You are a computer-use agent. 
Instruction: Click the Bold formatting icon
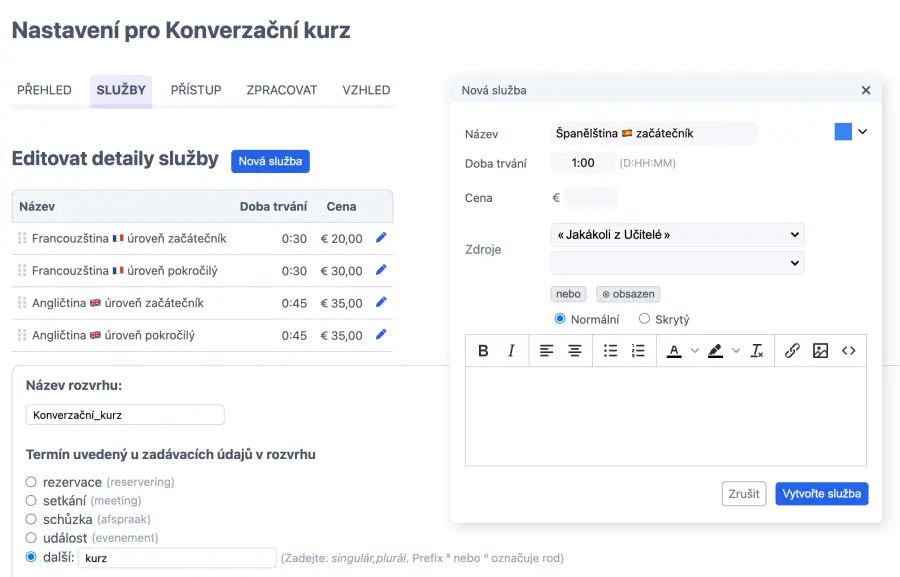tap(483, 351)
